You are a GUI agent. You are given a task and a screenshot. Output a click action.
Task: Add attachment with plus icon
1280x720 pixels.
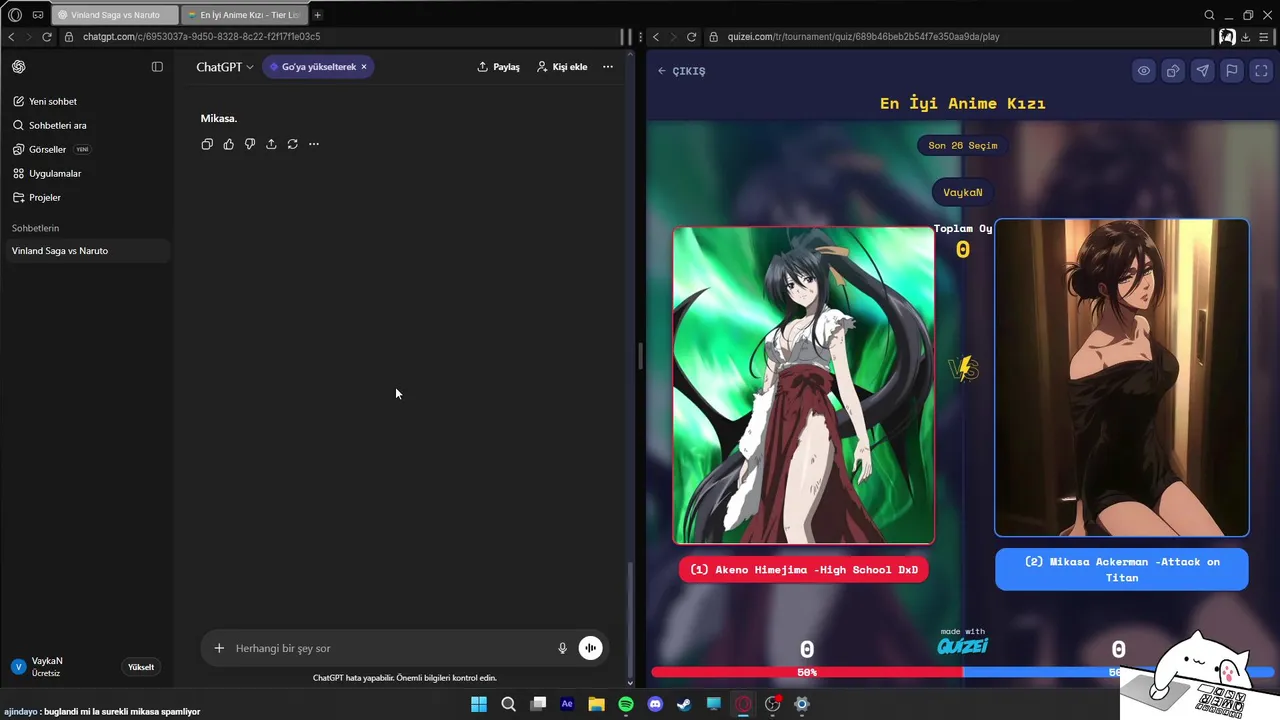point(219,648)
